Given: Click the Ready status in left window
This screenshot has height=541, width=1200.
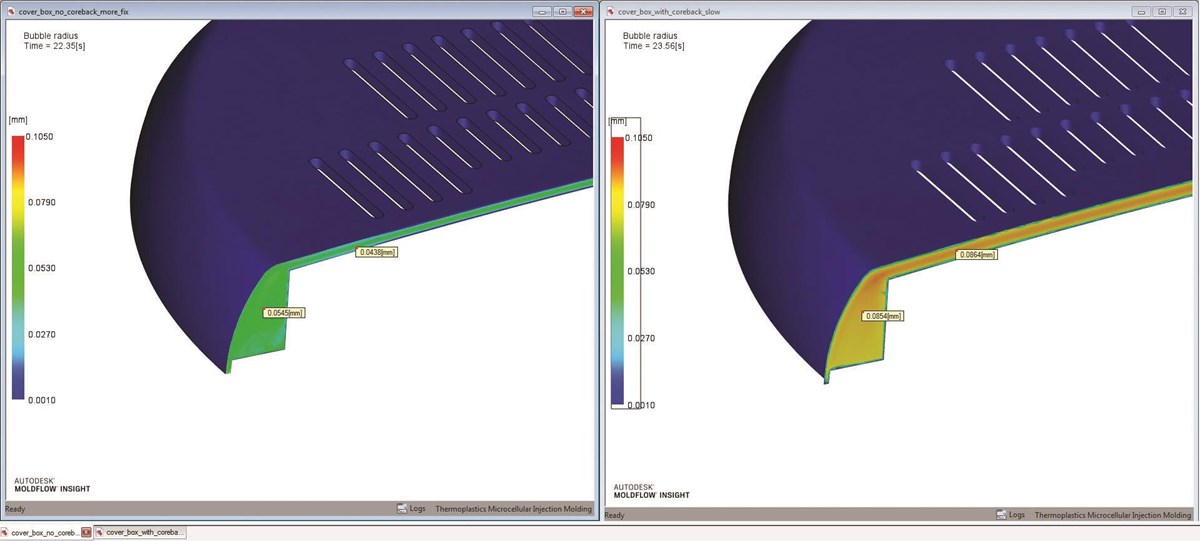Looking at the screenshot, I should (x=15, y=509).
